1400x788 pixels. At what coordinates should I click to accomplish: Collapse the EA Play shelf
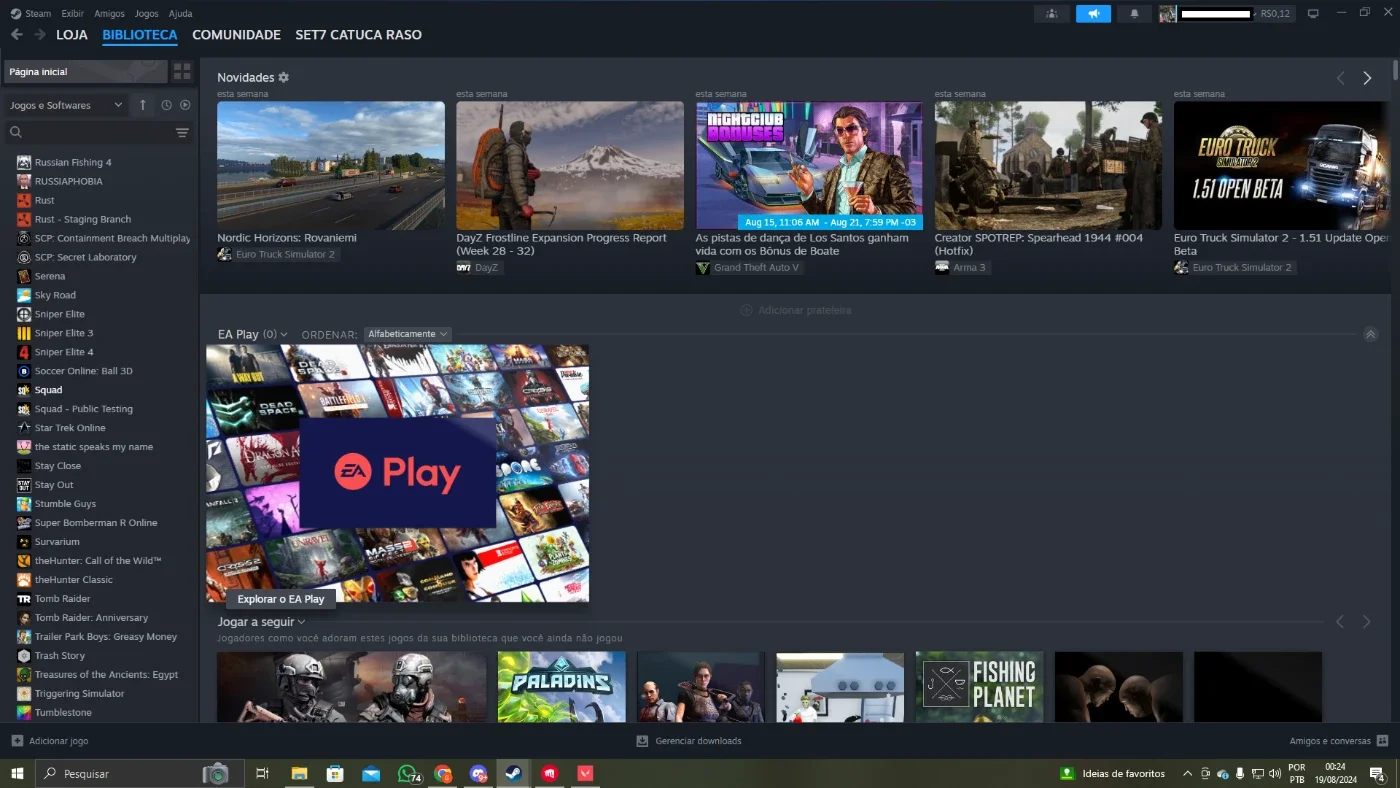coord(1371,334)
